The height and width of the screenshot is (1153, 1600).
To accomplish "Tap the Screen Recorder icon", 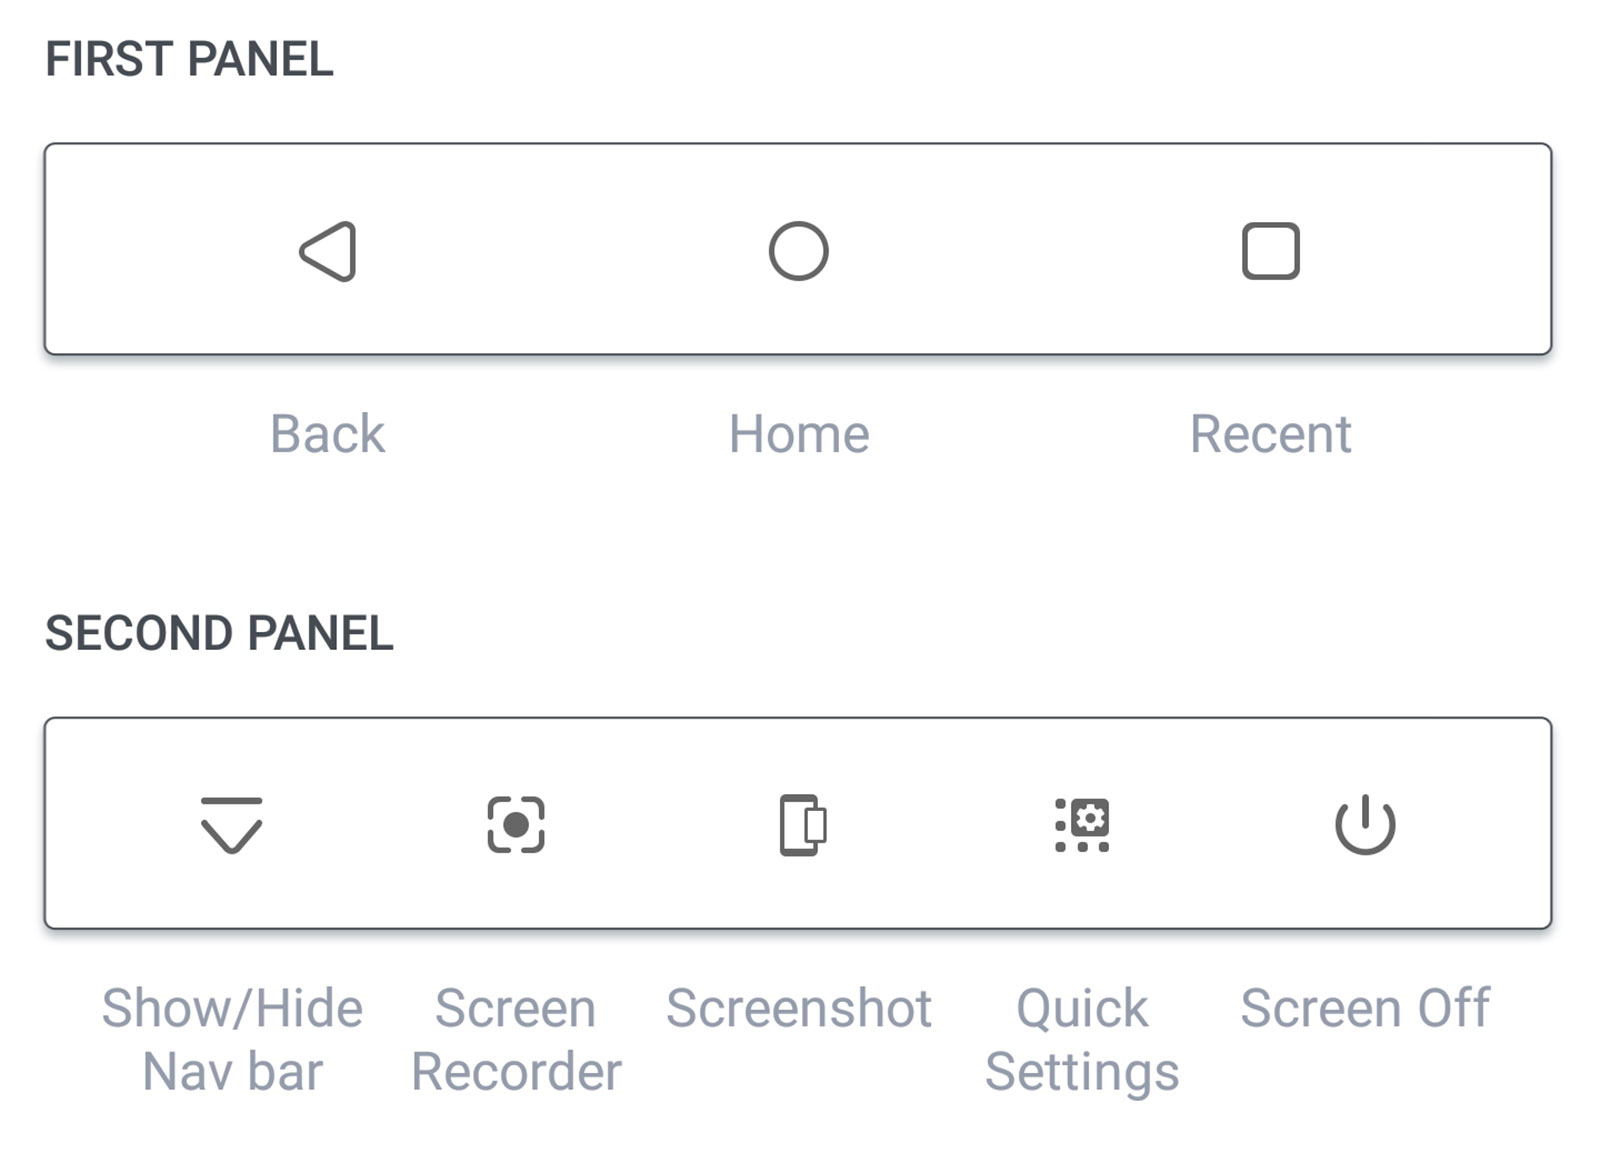I will [x=516, y=825].
